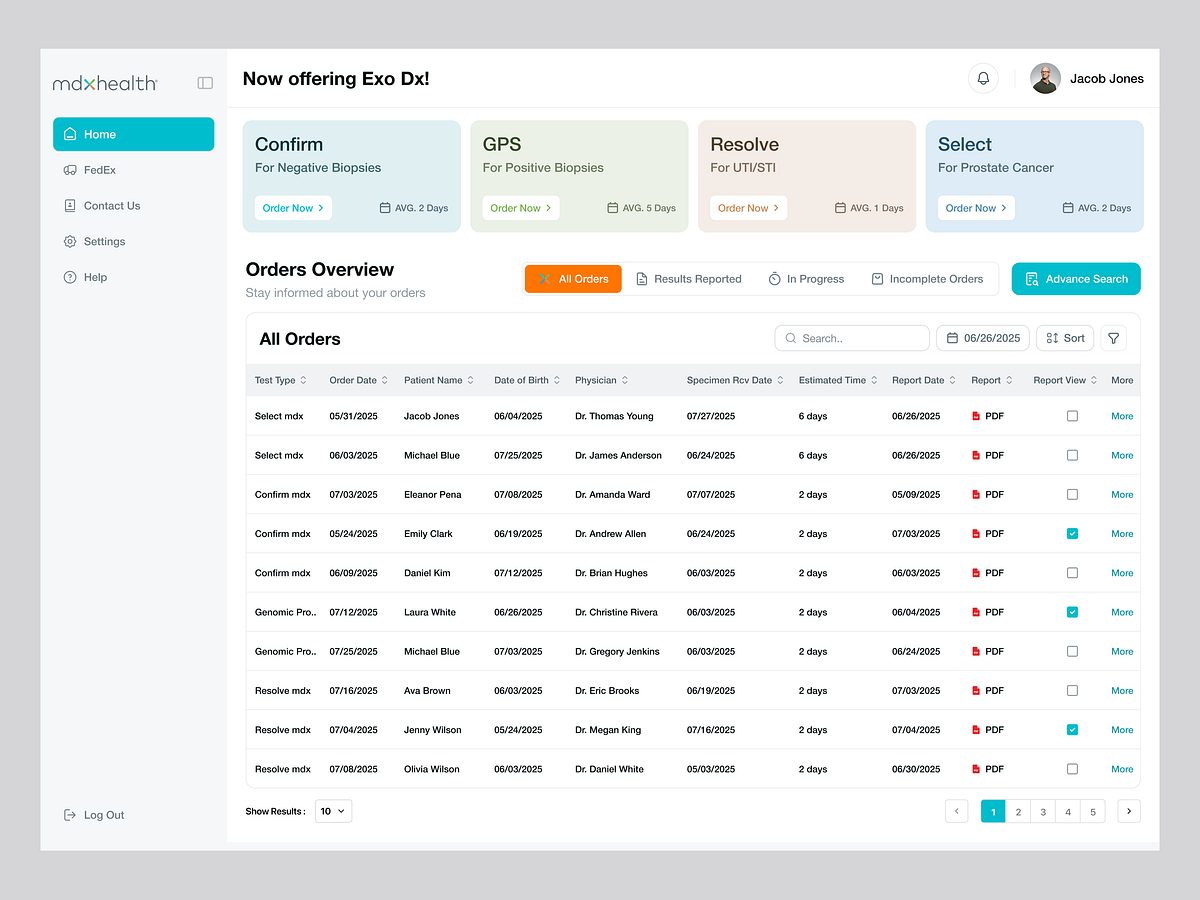Click the Advance Search button
The width and height of the screenshot is (1200, 900).
tap(1076, 279)
